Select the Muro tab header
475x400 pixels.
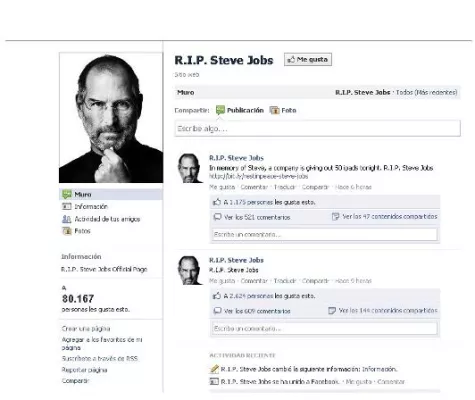[186, 92]
